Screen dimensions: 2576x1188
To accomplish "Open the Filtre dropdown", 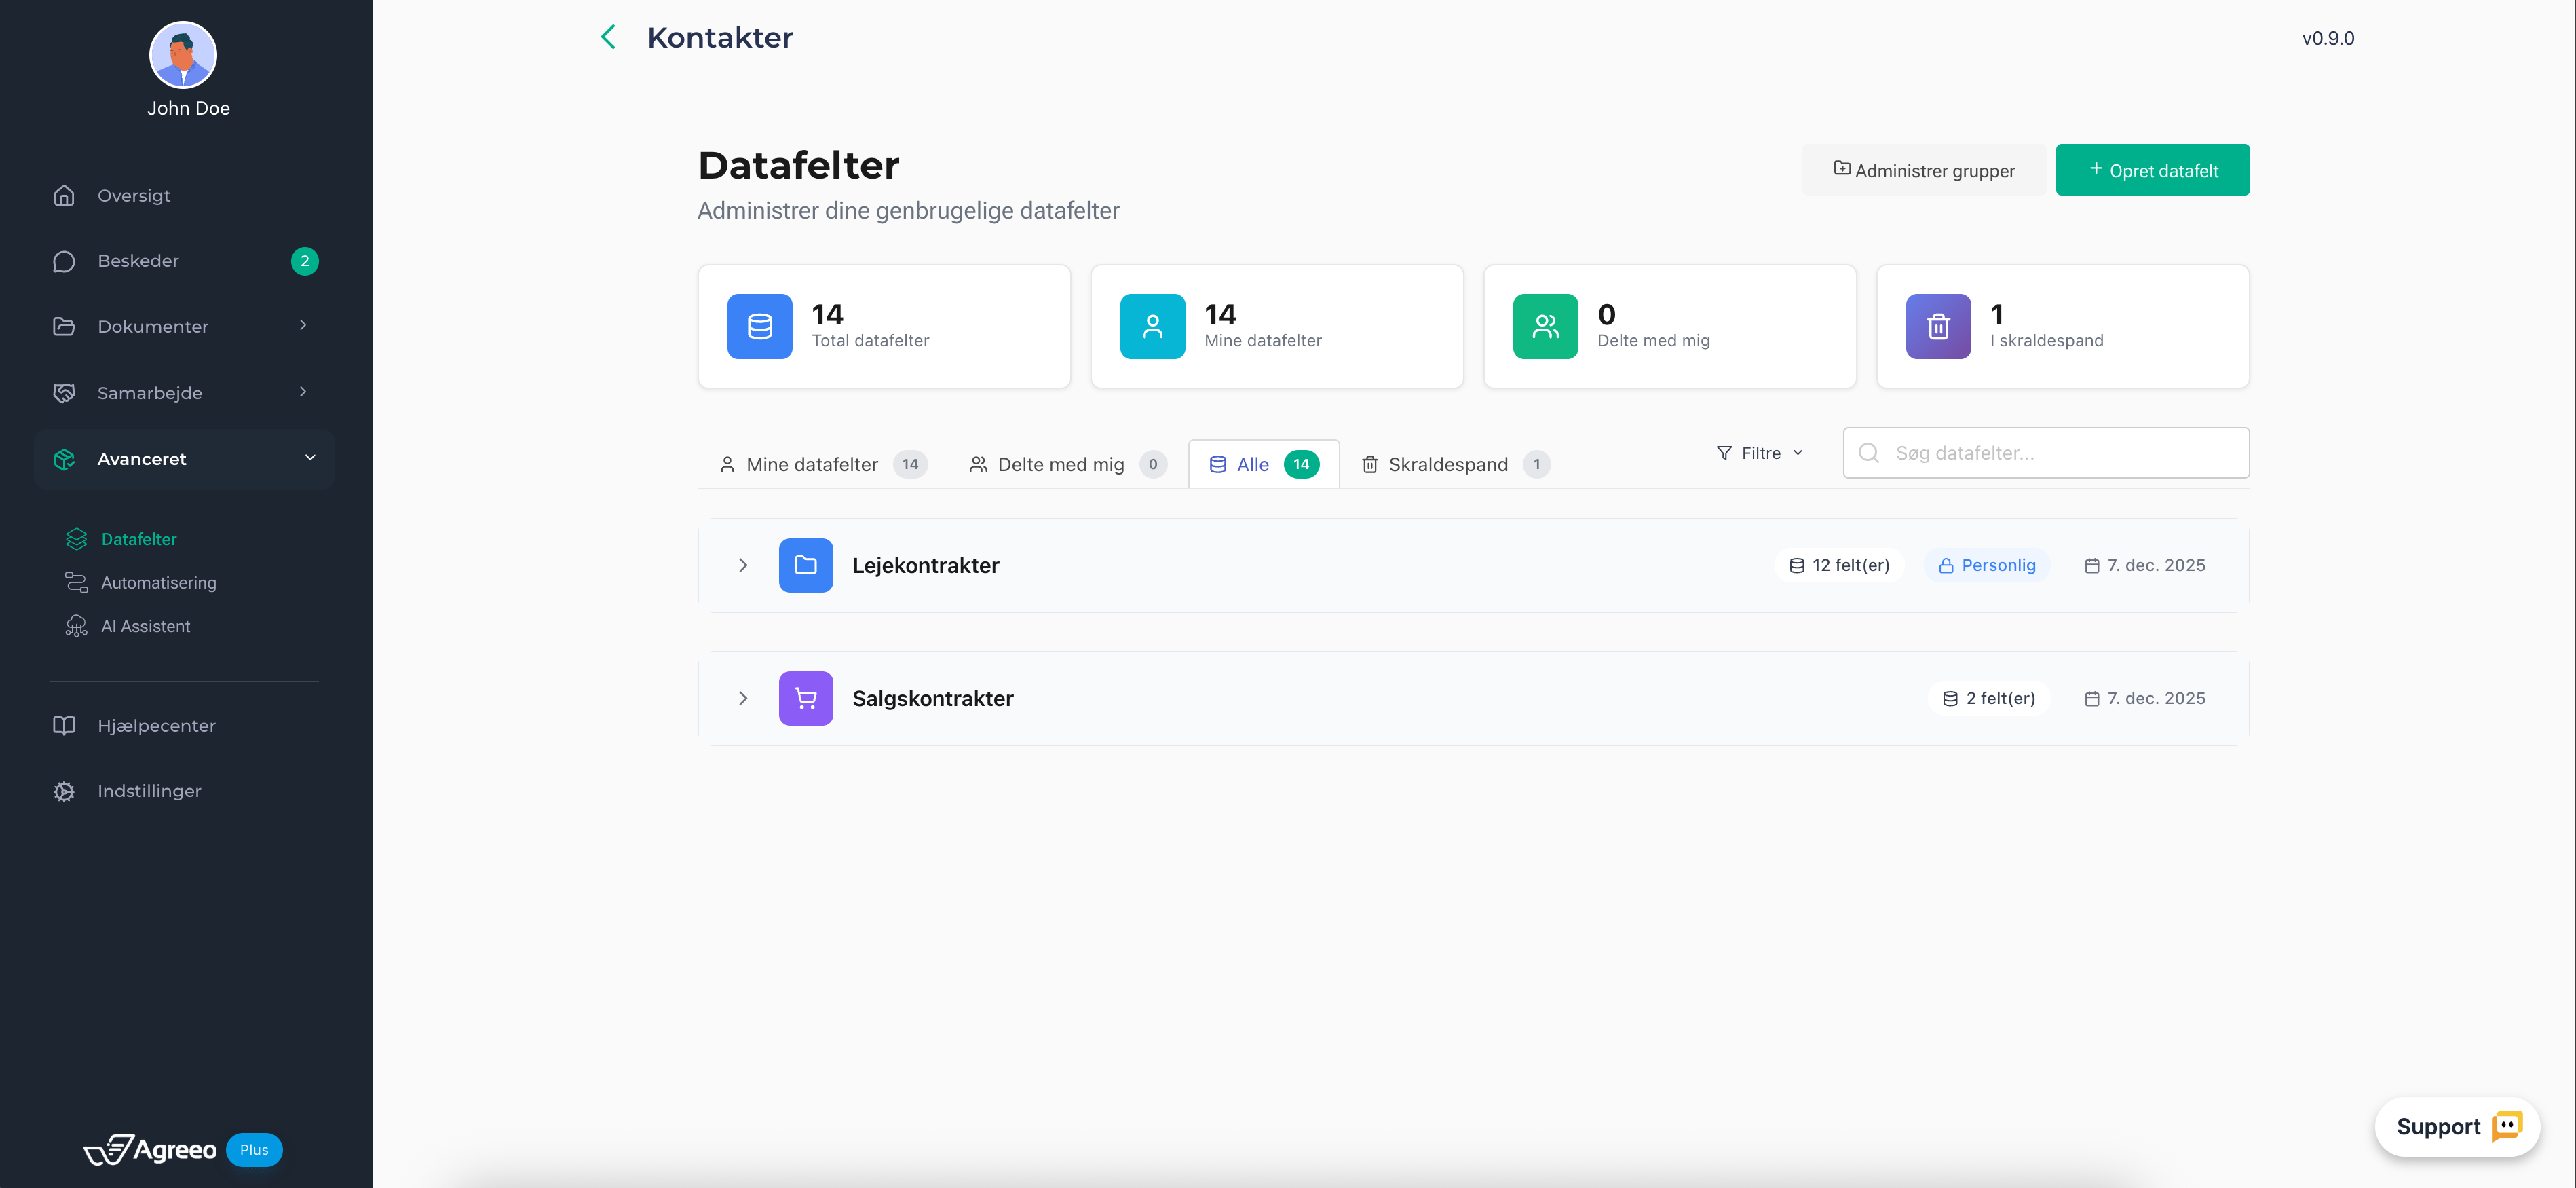I will (x=1760, y=453).
